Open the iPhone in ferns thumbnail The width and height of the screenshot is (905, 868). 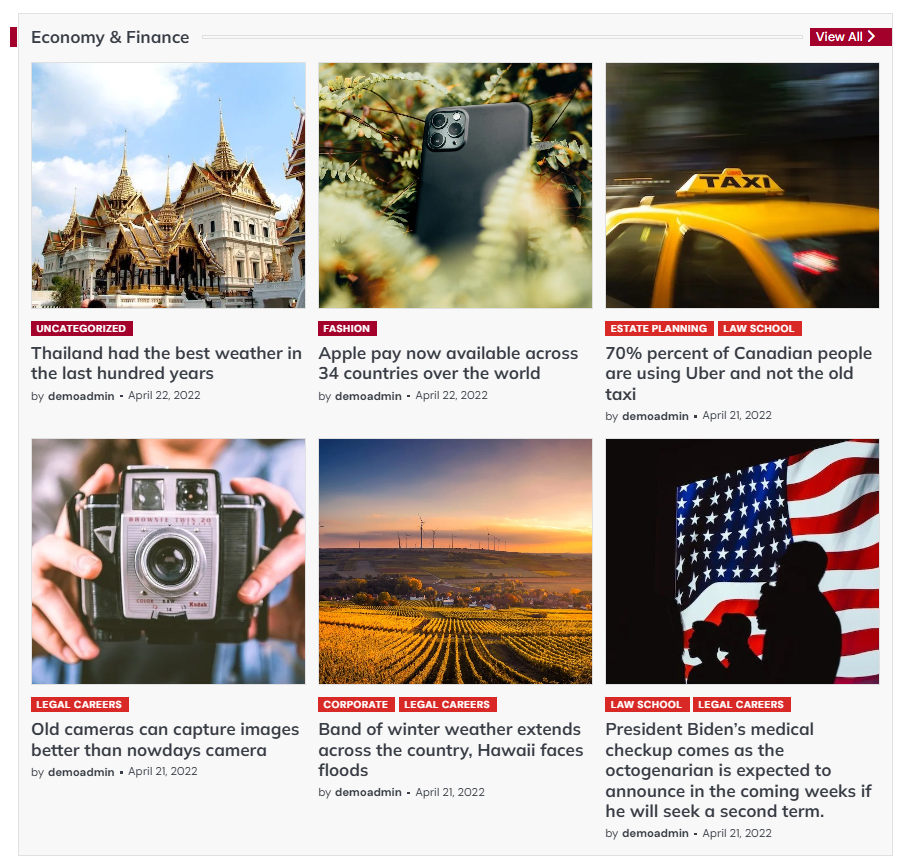[x=455, y=185]
